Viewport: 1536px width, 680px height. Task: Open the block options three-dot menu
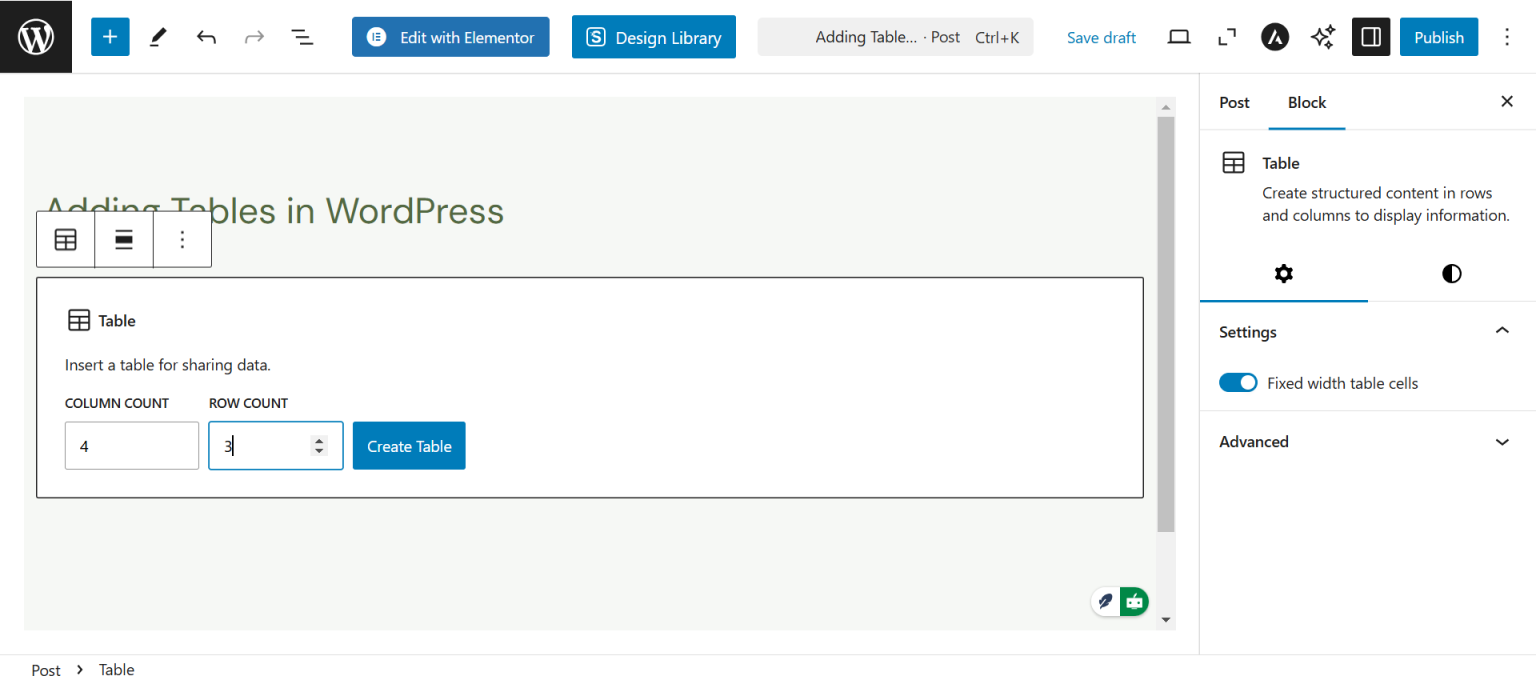pos(182,239)
